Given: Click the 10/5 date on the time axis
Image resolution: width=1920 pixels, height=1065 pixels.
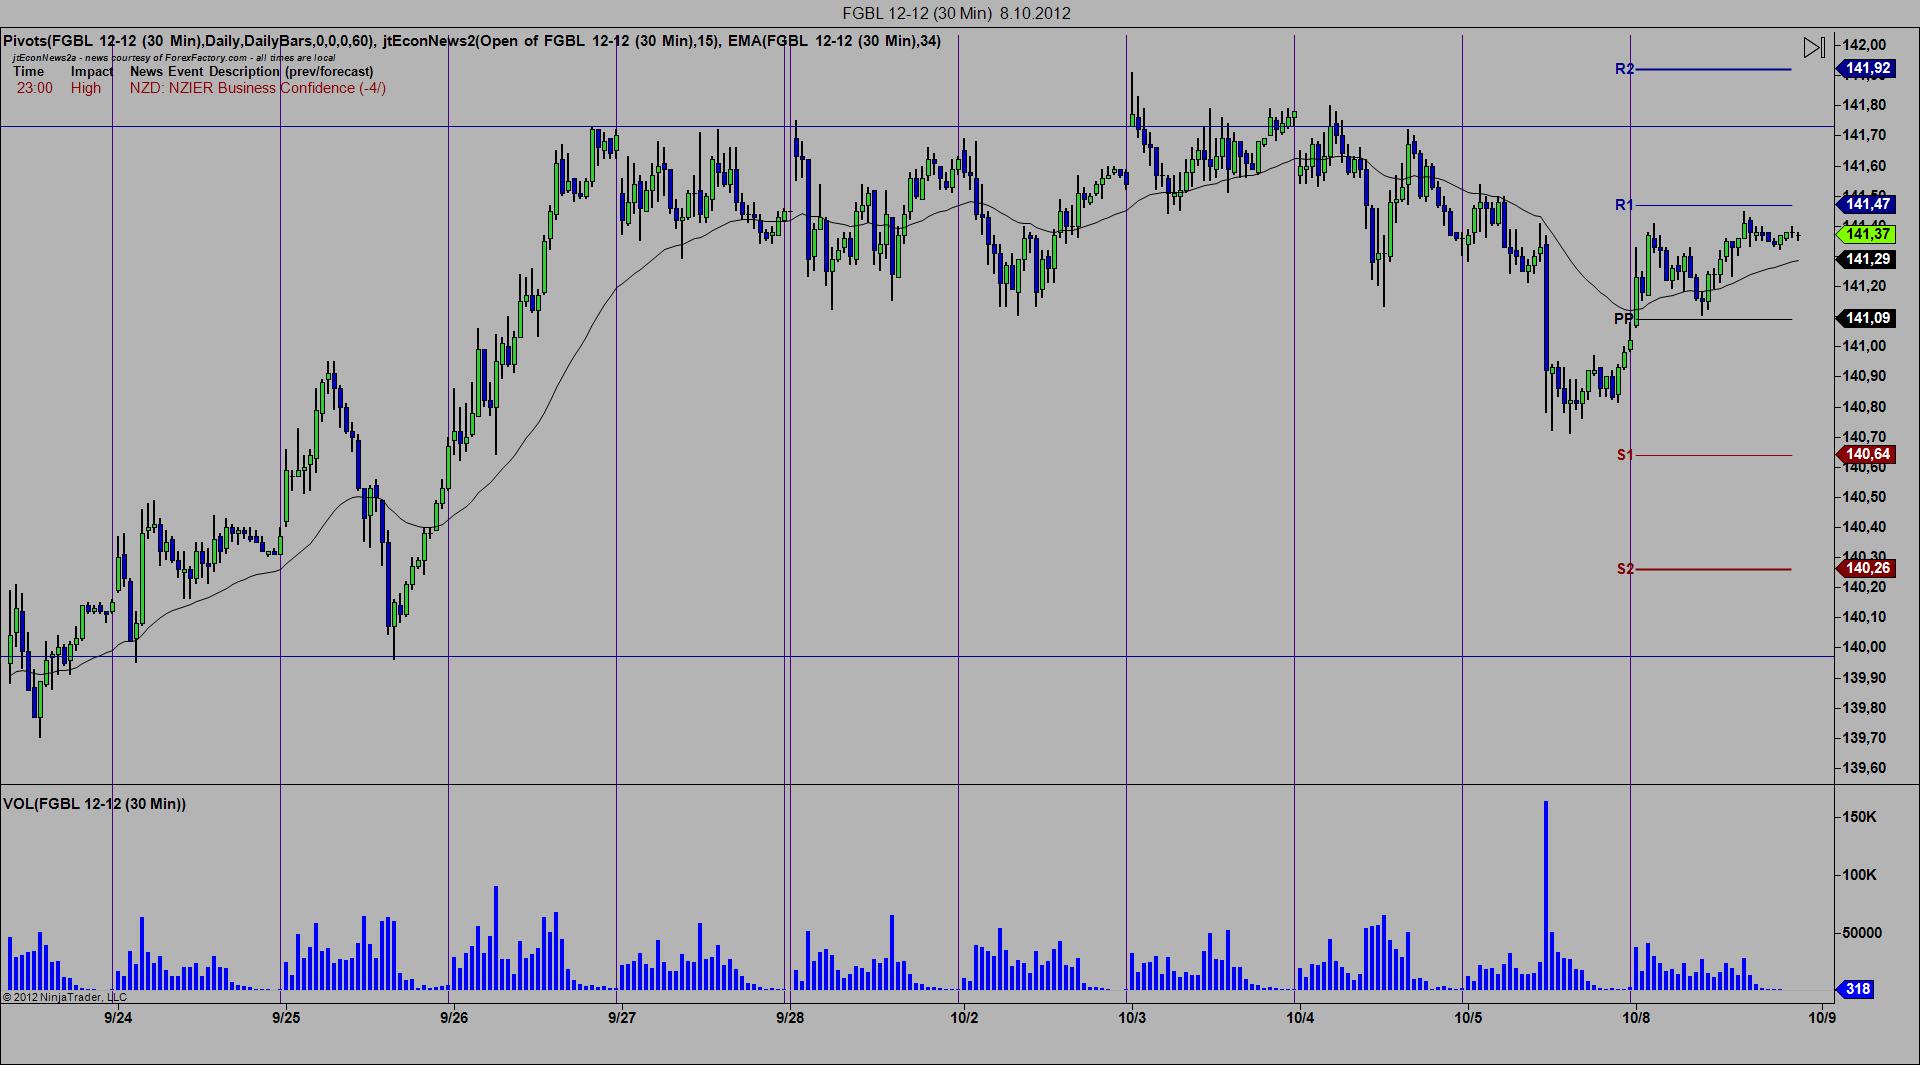Looking at the screenshot, I should click(x=1468, y=1018).
